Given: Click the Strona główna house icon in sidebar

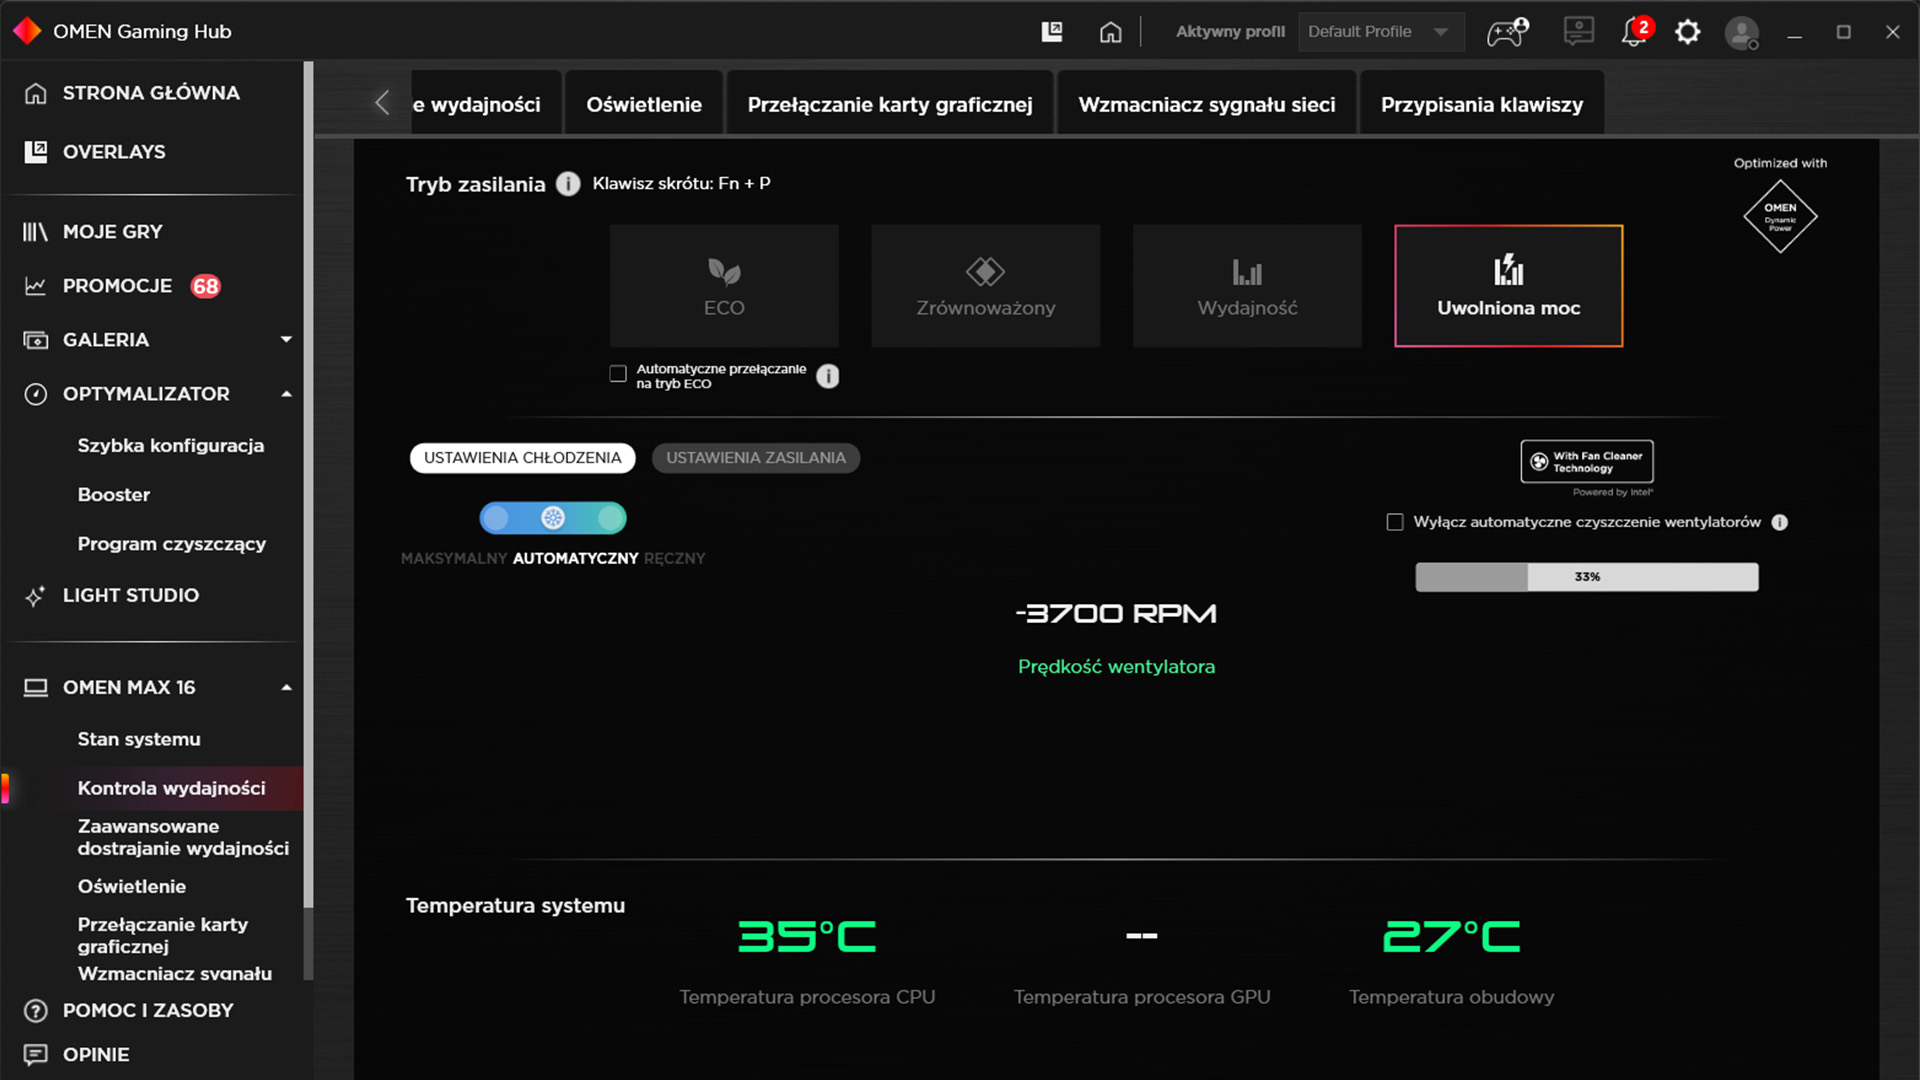Looking at the screenshot, I should click(x=35, y=93).
